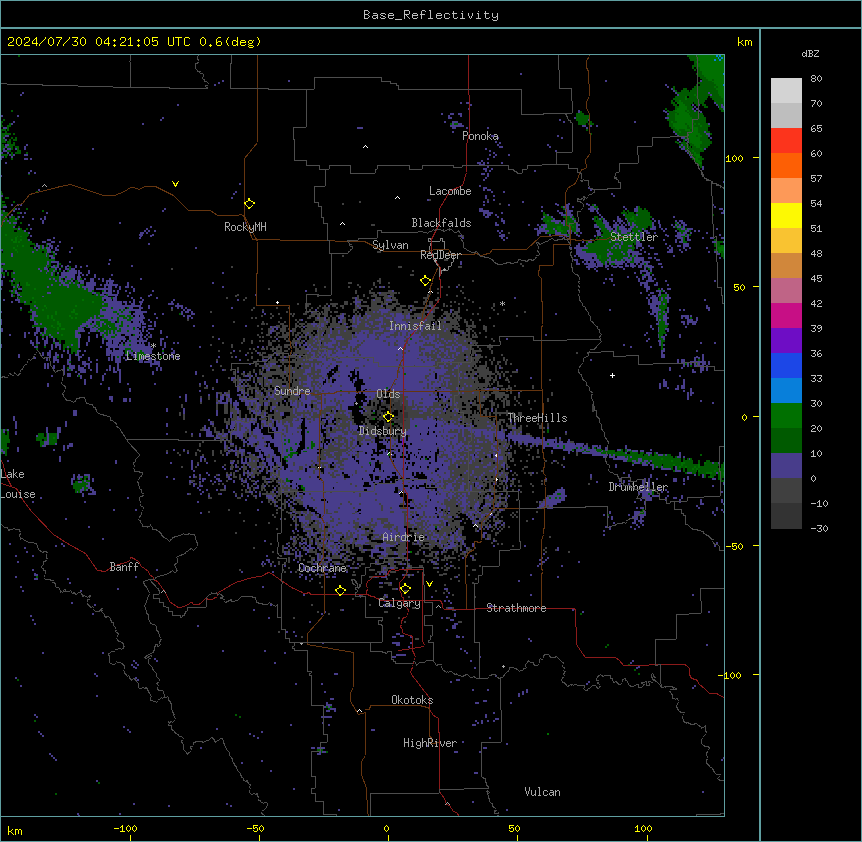The width and height of the screenshot is (862, 842).
Task: Click the Innisfail city label
Action: 415,326
